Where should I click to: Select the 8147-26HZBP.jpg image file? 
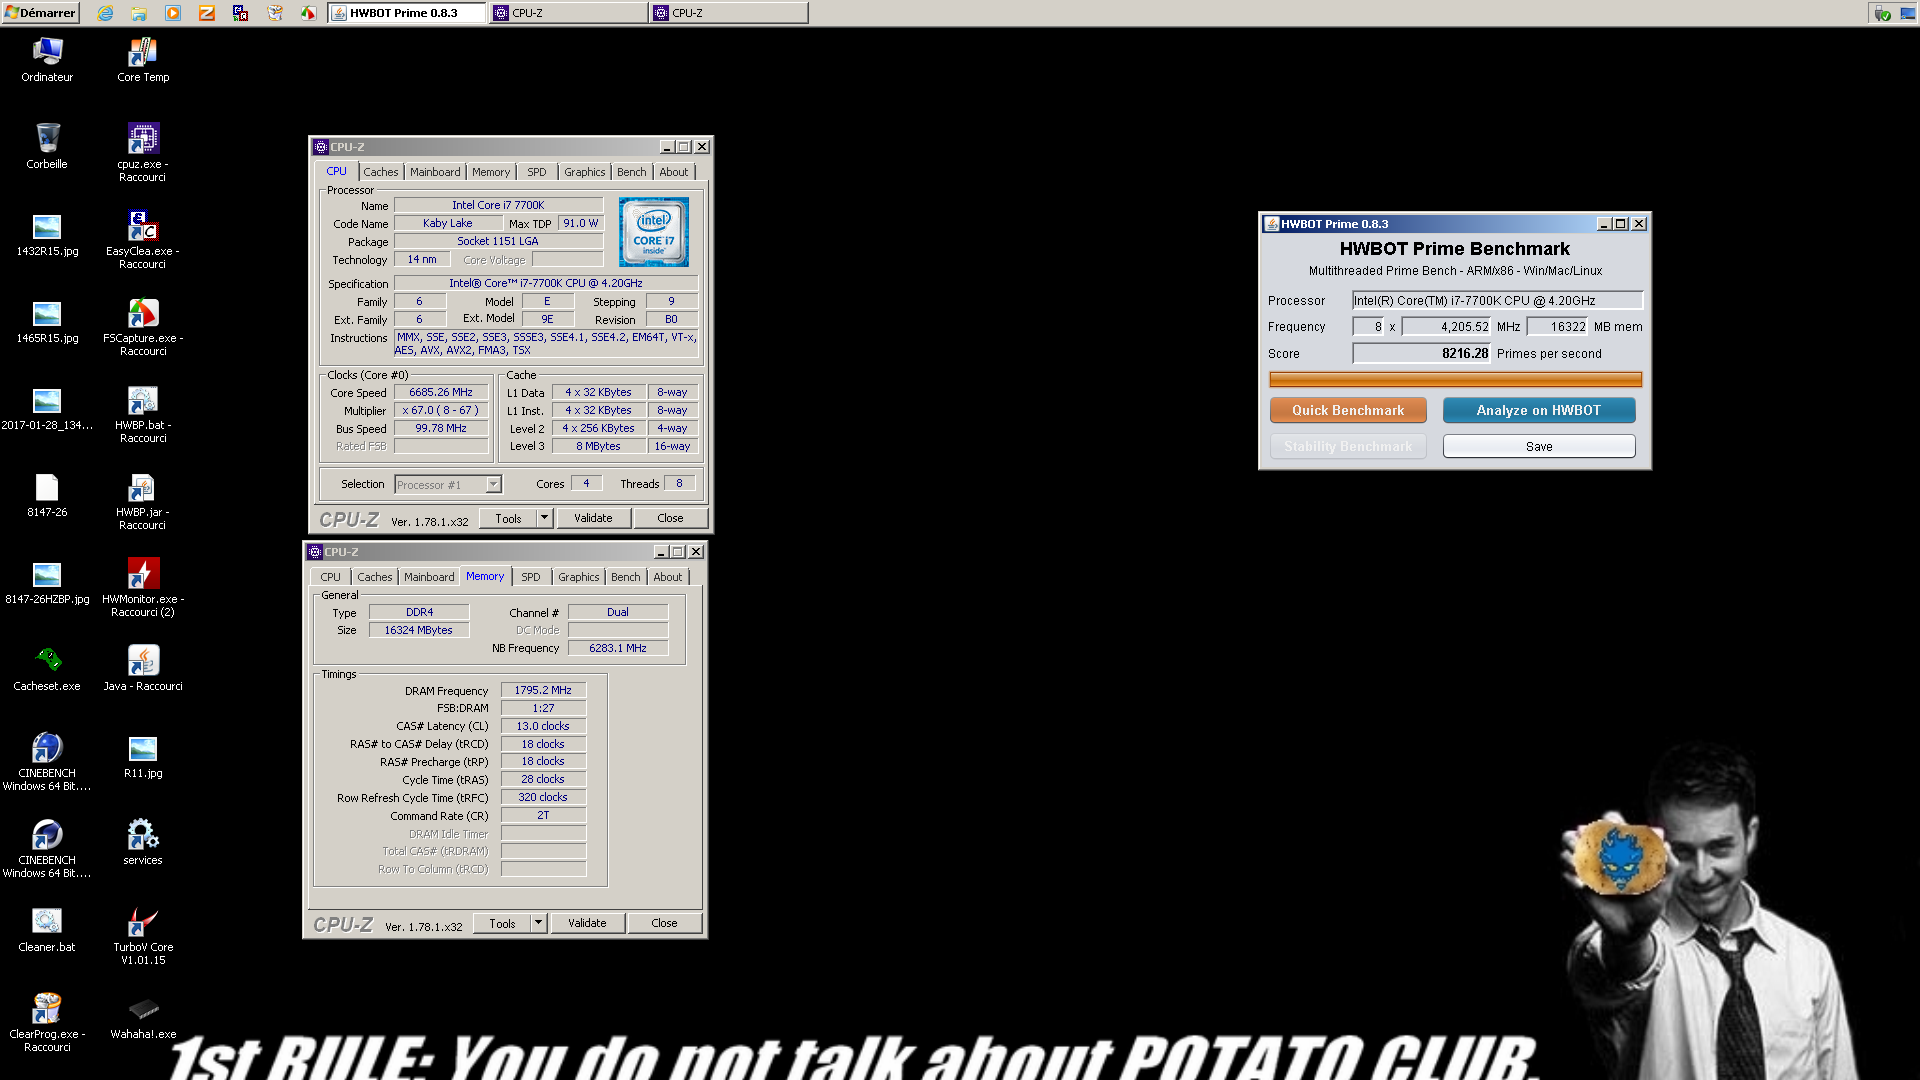tap(47, 582)
